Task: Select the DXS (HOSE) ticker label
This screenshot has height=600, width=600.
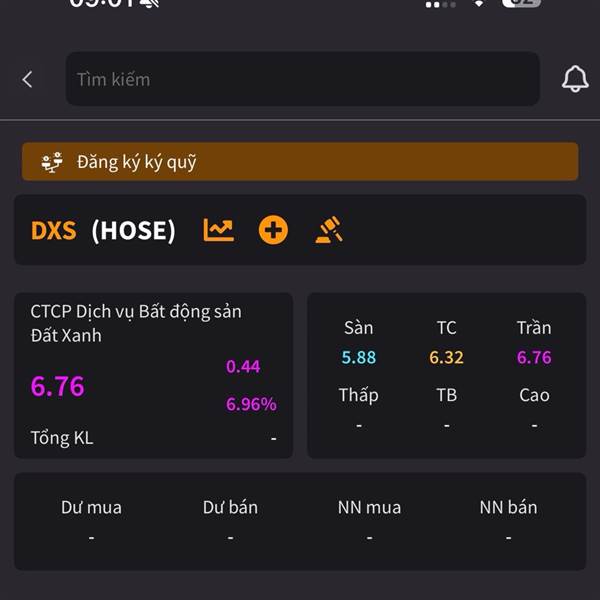Action: [x=103, y=230]
